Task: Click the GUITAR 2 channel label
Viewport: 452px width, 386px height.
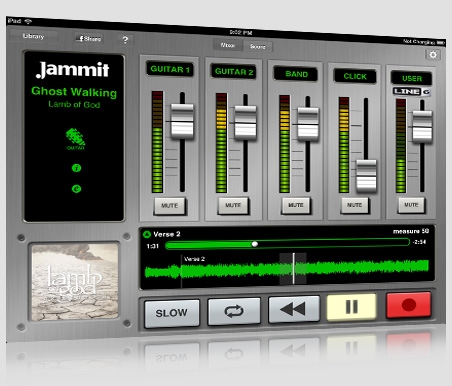Action: 234,72
